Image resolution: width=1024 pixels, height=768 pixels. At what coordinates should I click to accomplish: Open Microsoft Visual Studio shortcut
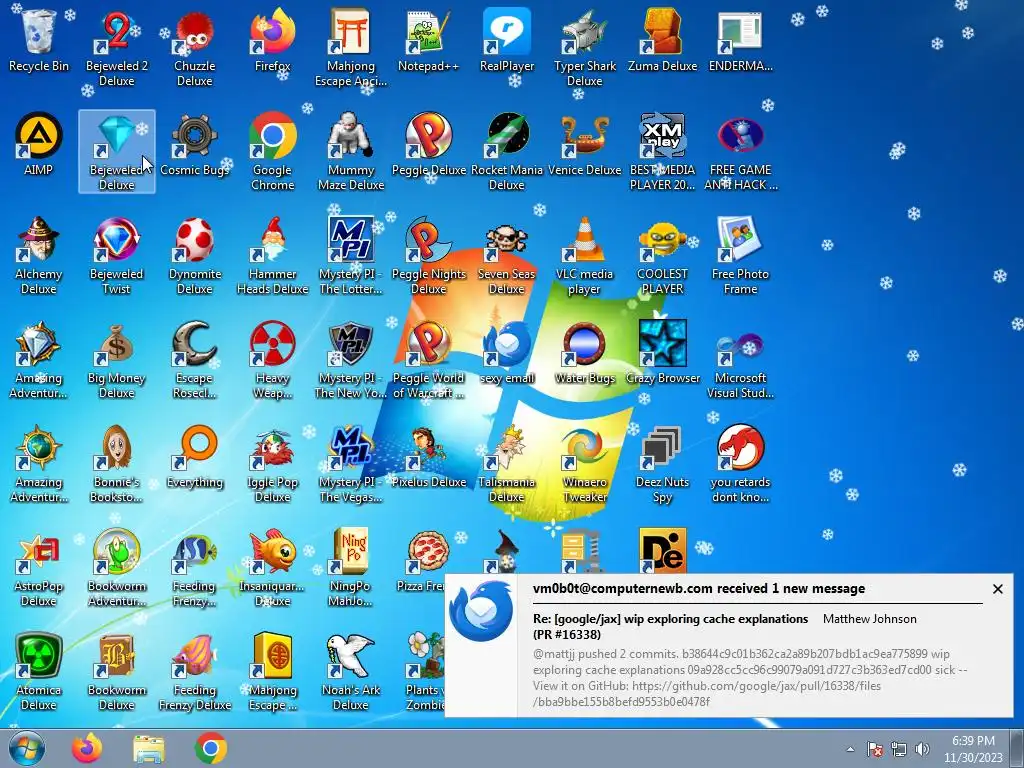coord(741,359)
